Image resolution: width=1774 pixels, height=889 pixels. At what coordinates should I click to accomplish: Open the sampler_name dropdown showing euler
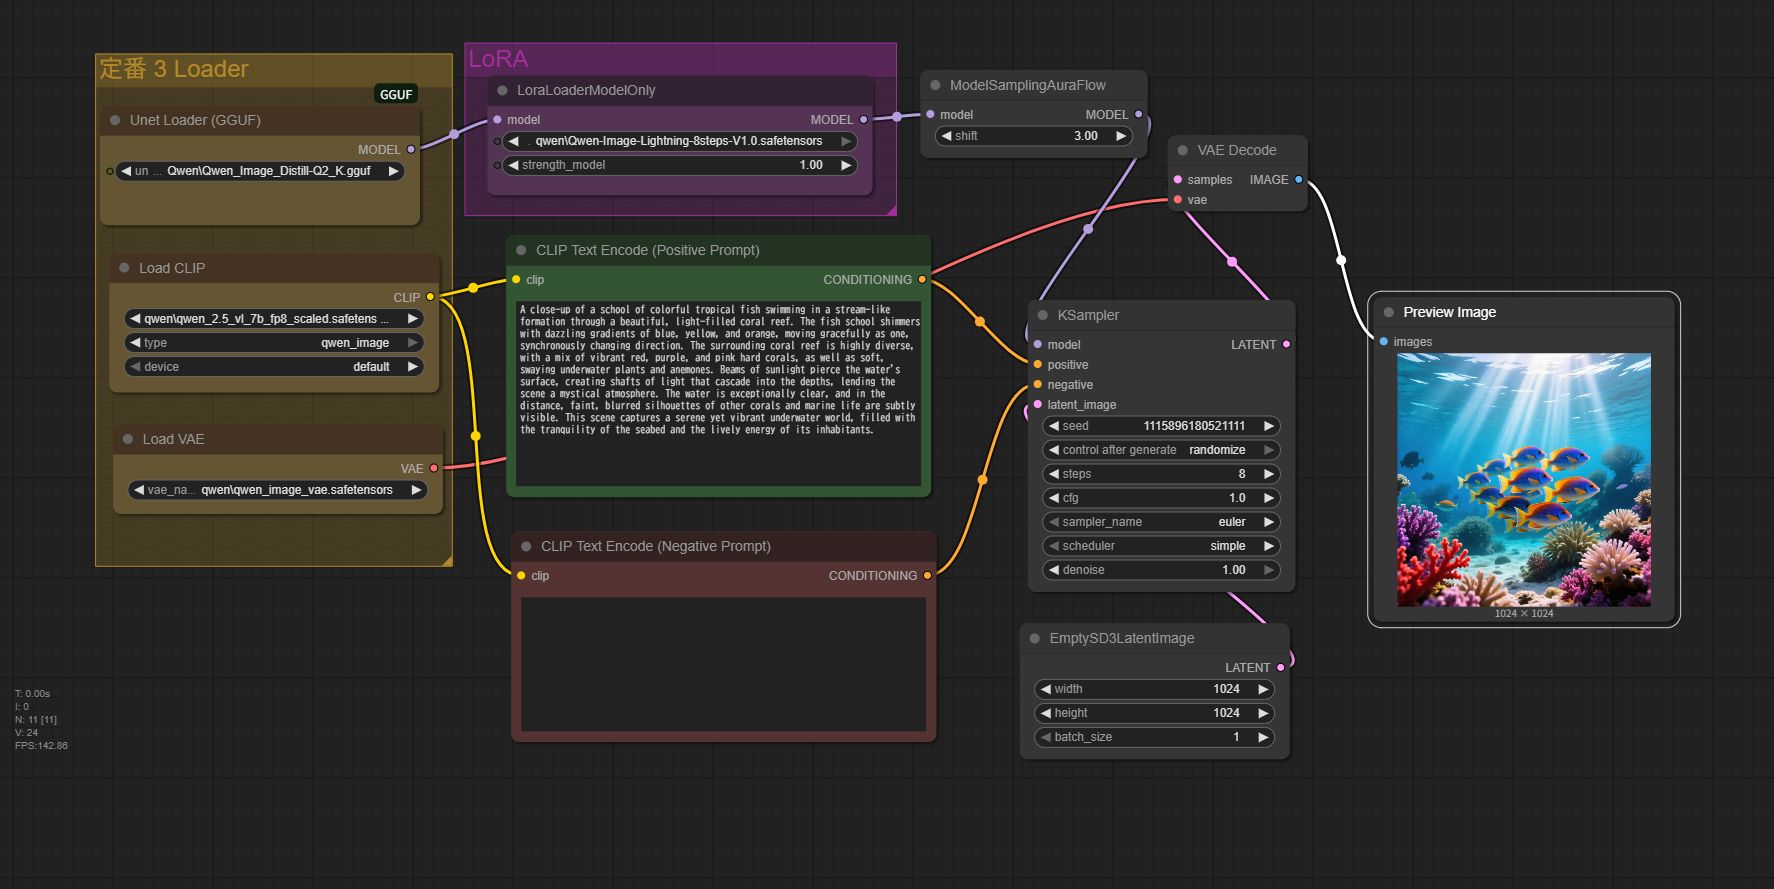[1160, 522]
